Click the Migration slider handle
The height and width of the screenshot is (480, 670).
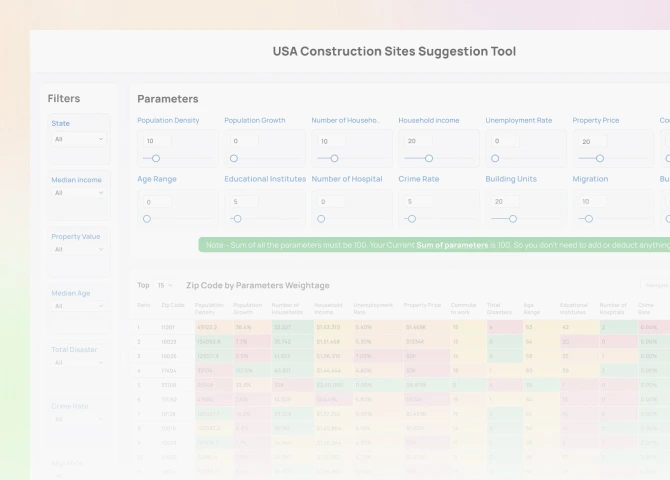pyautogui.click(x=589, y=218)
